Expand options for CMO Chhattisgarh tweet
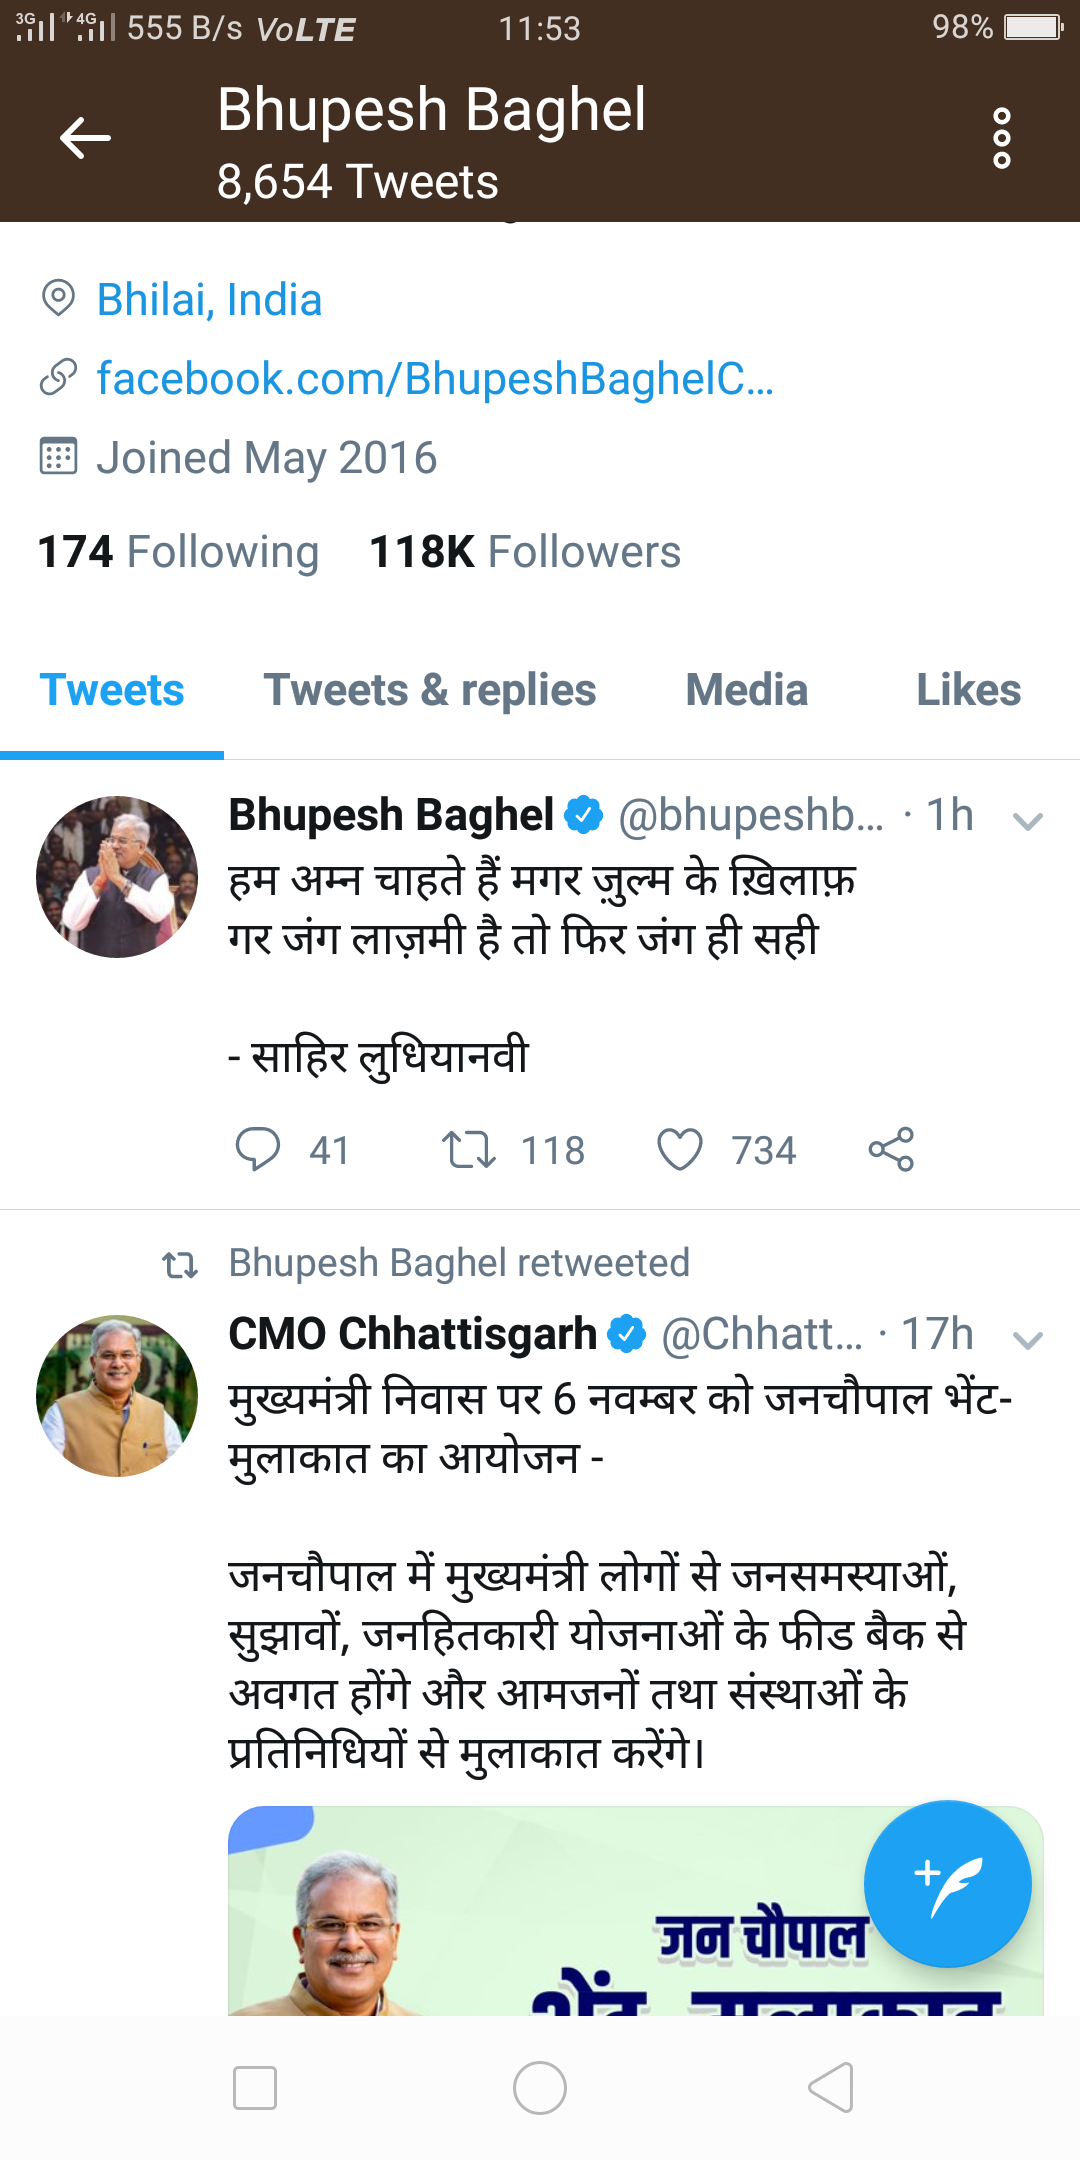 [x=1027, y=1340]
